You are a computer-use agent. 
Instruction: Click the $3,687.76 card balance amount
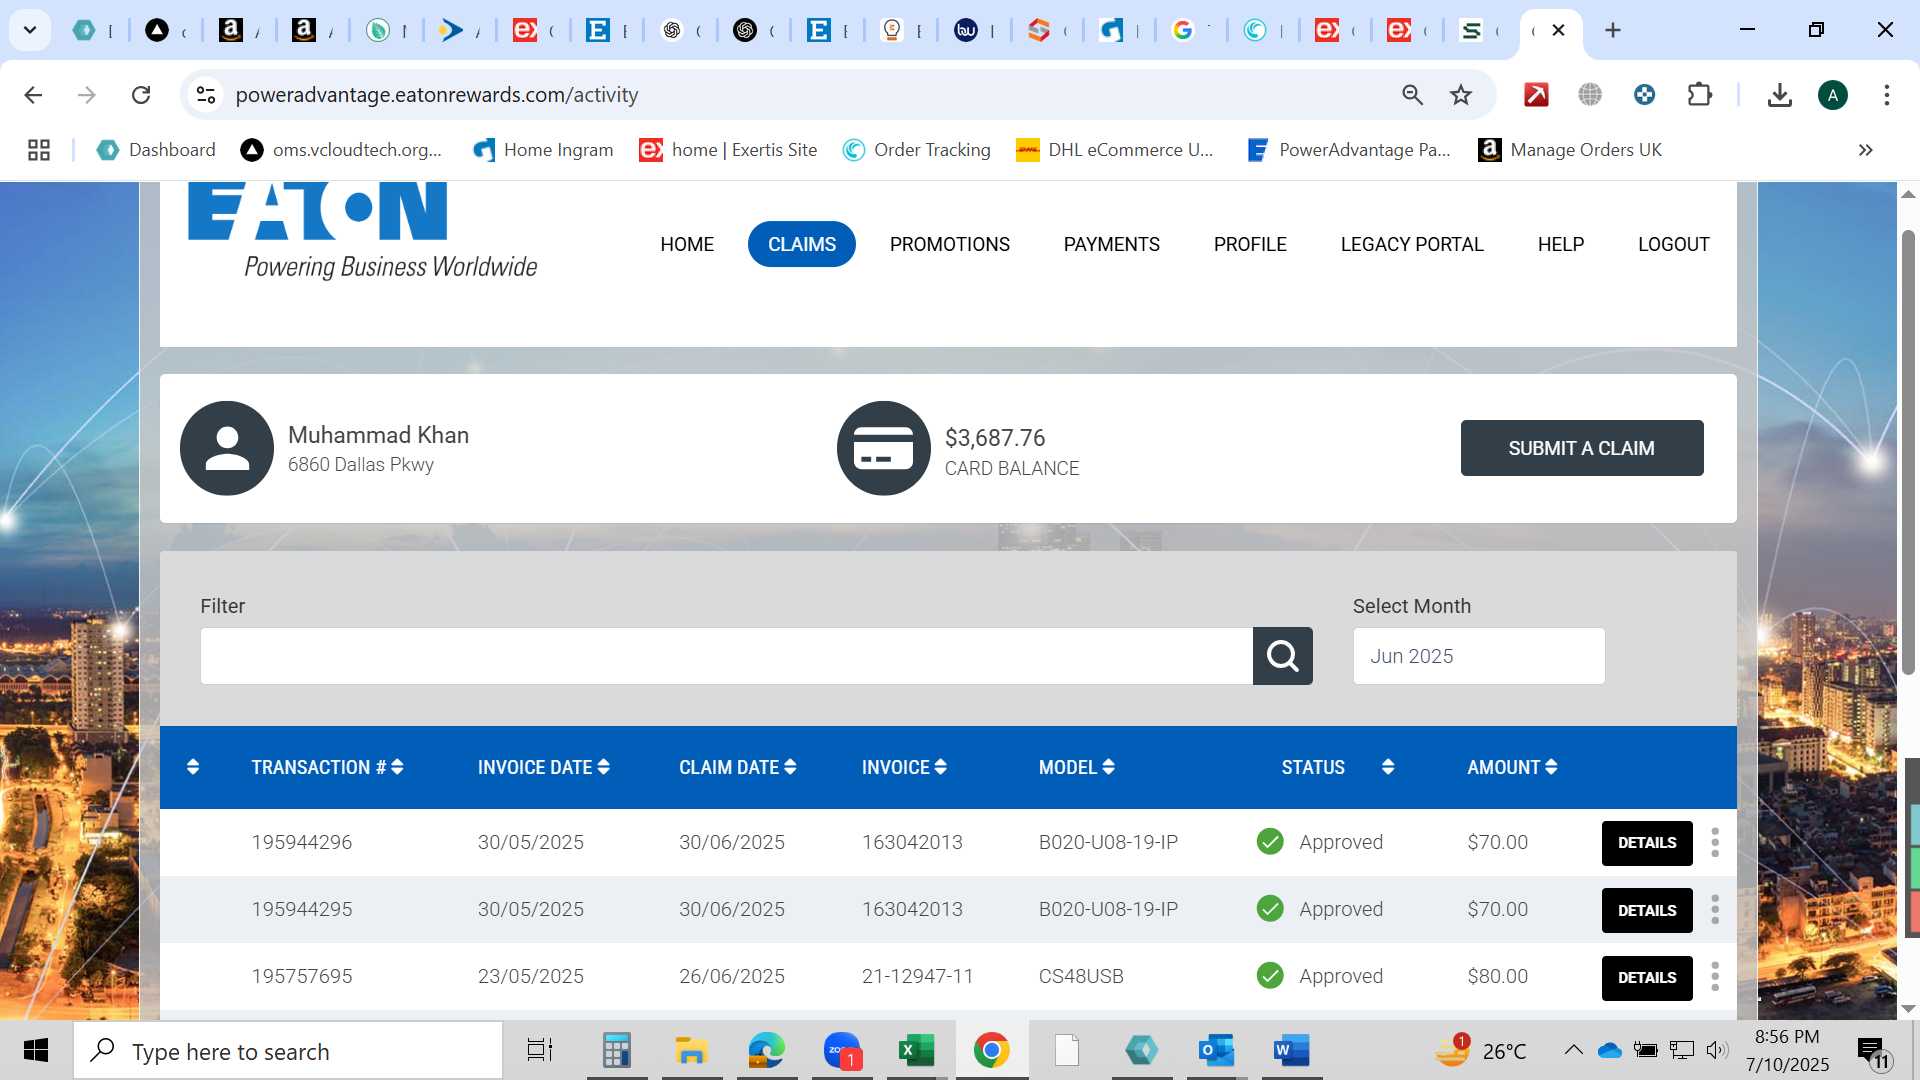(995, 438)
